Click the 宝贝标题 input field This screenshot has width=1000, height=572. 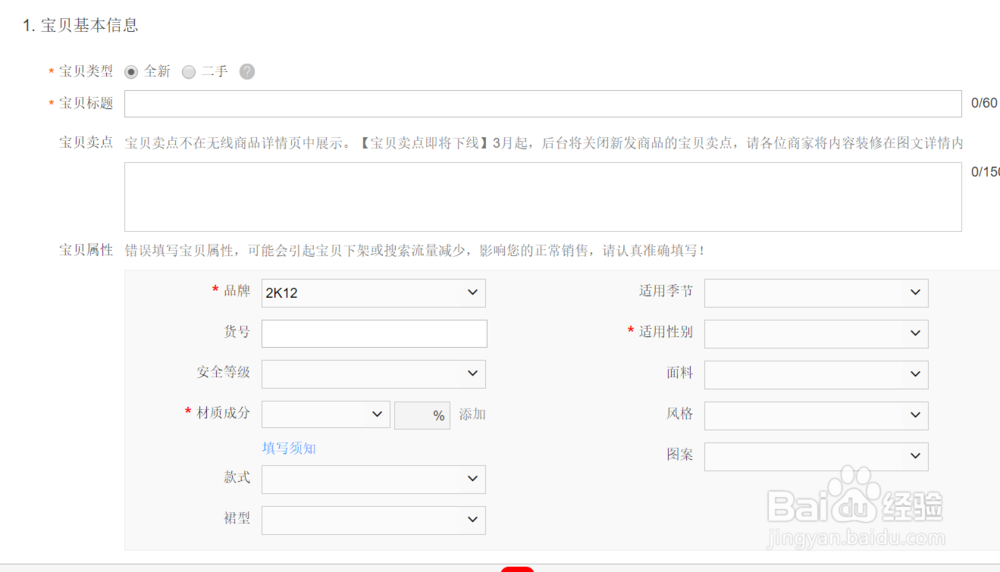click(x=543, y=104)
